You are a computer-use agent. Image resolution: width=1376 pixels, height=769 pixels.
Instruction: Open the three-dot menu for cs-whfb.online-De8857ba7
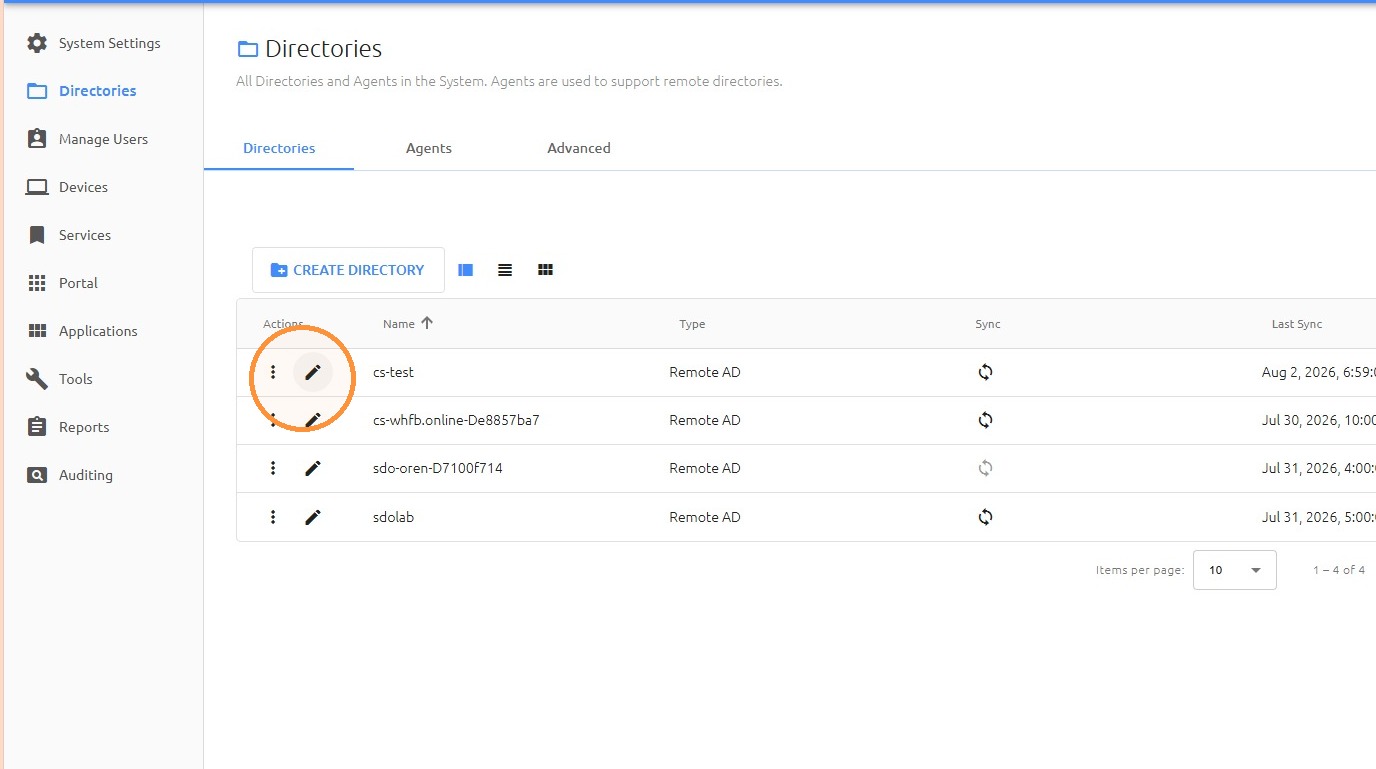coord(273,420)
